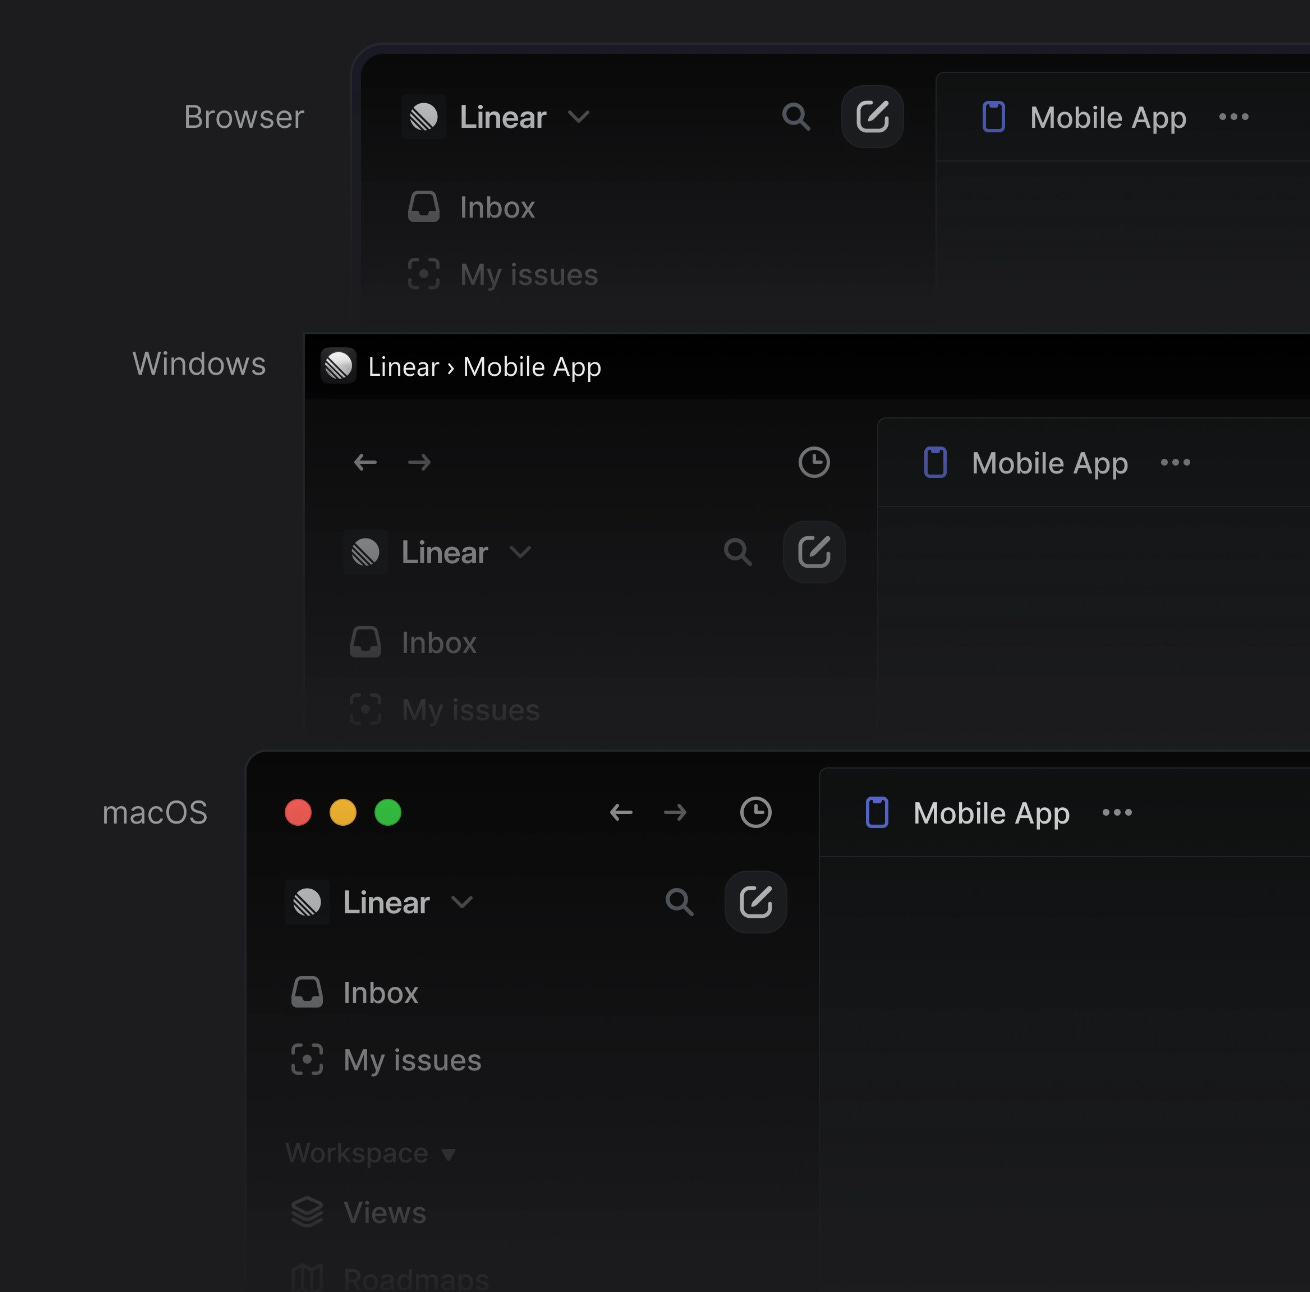Click compose new issue in the Windows window
The width and height of the screenshot is (1310, 1292).
click(x=814, y=552)
